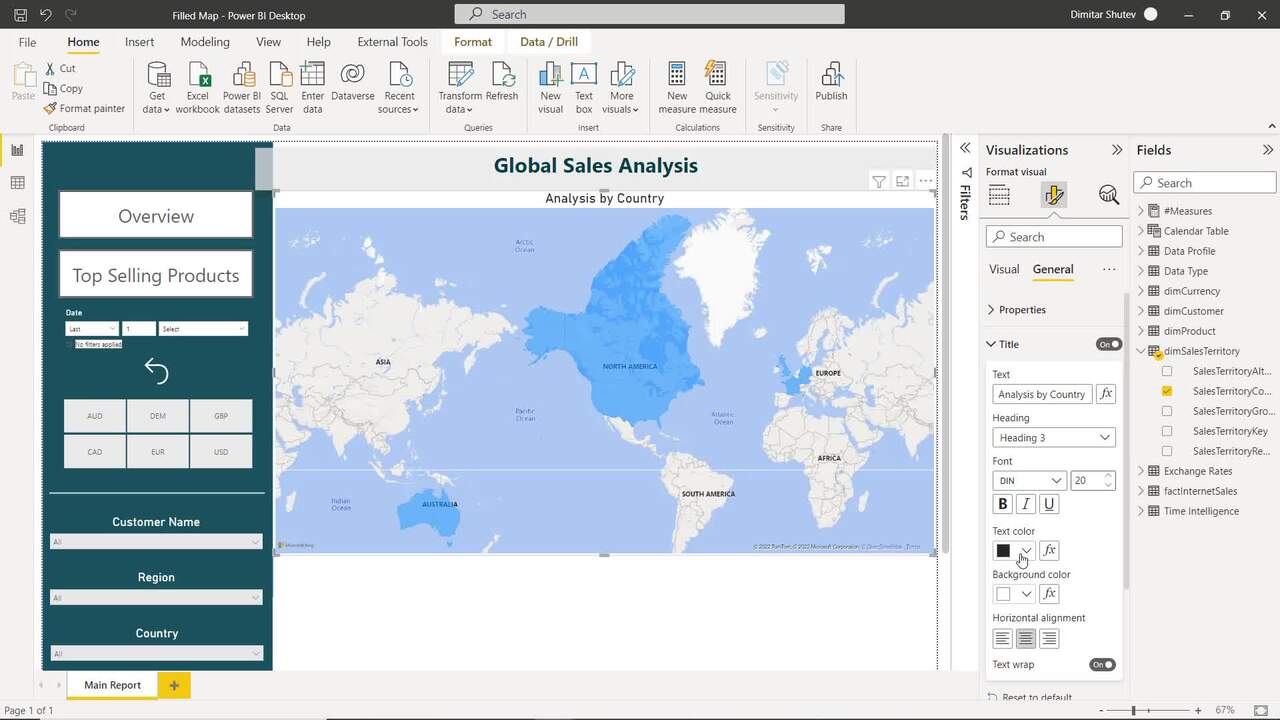Open the File menu
Image resolution: width=1280 pixels, height=720 pixels.
point(27,42)
